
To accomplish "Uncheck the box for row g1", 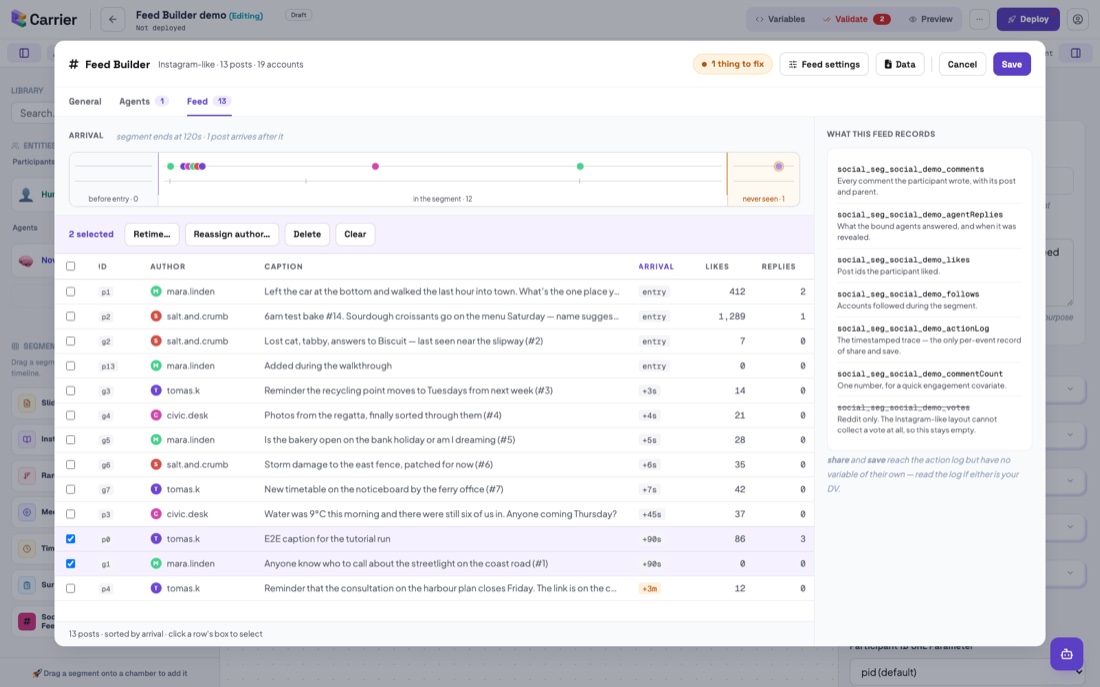I will point(70,563).
